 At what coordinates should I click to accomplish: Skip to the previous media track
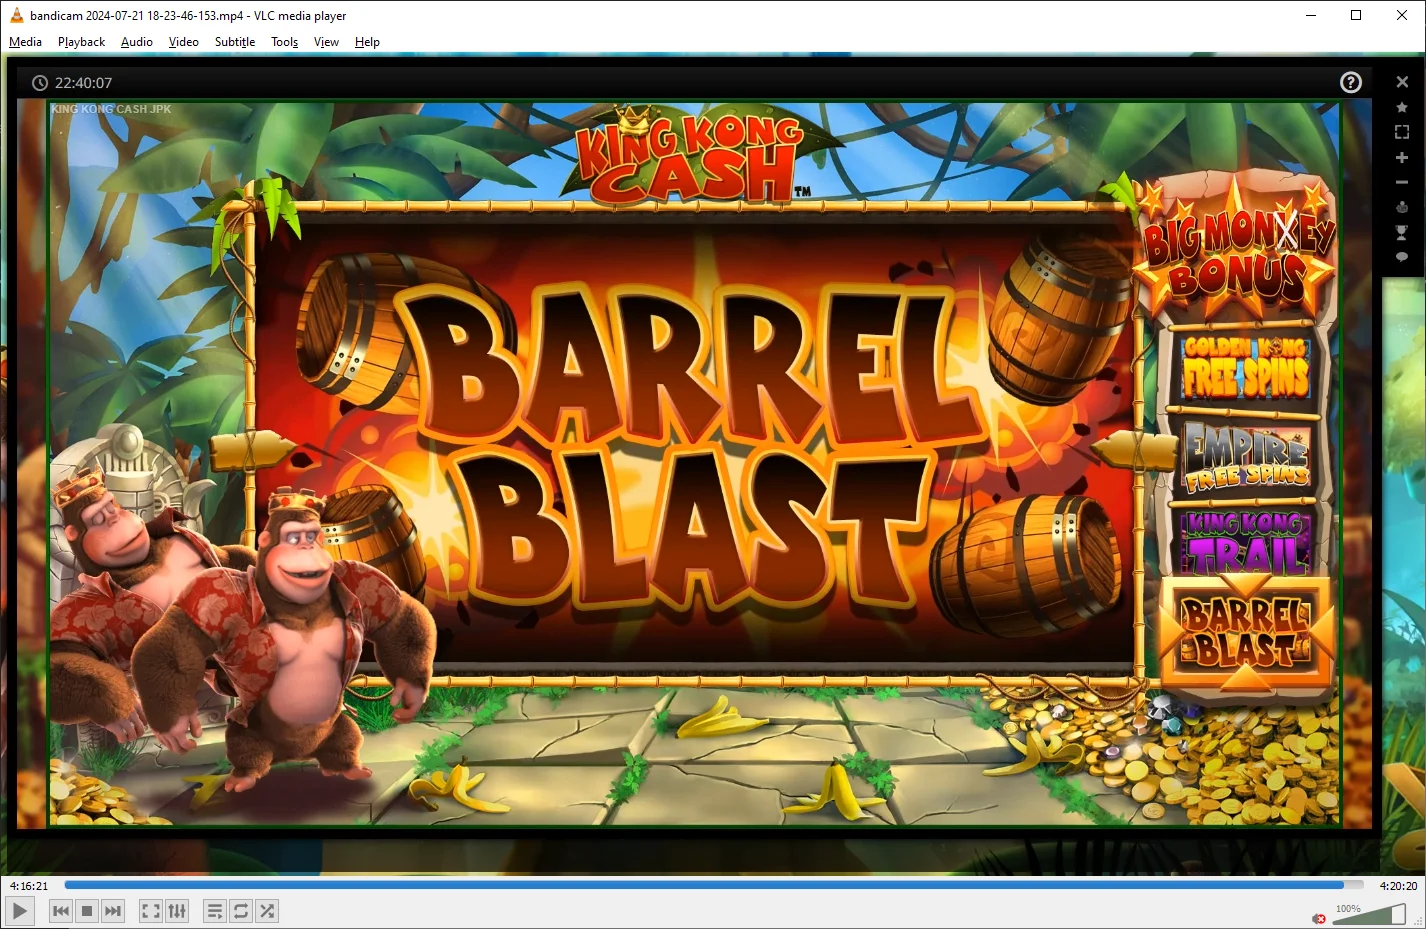(x=61, y=911)
